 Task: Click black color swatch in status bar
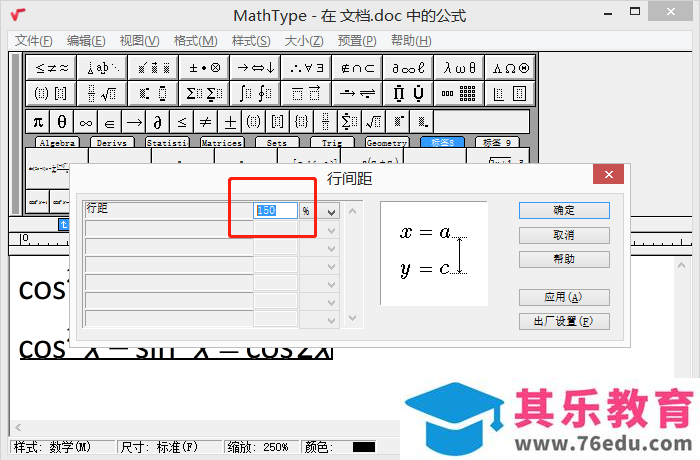[364, 447]
